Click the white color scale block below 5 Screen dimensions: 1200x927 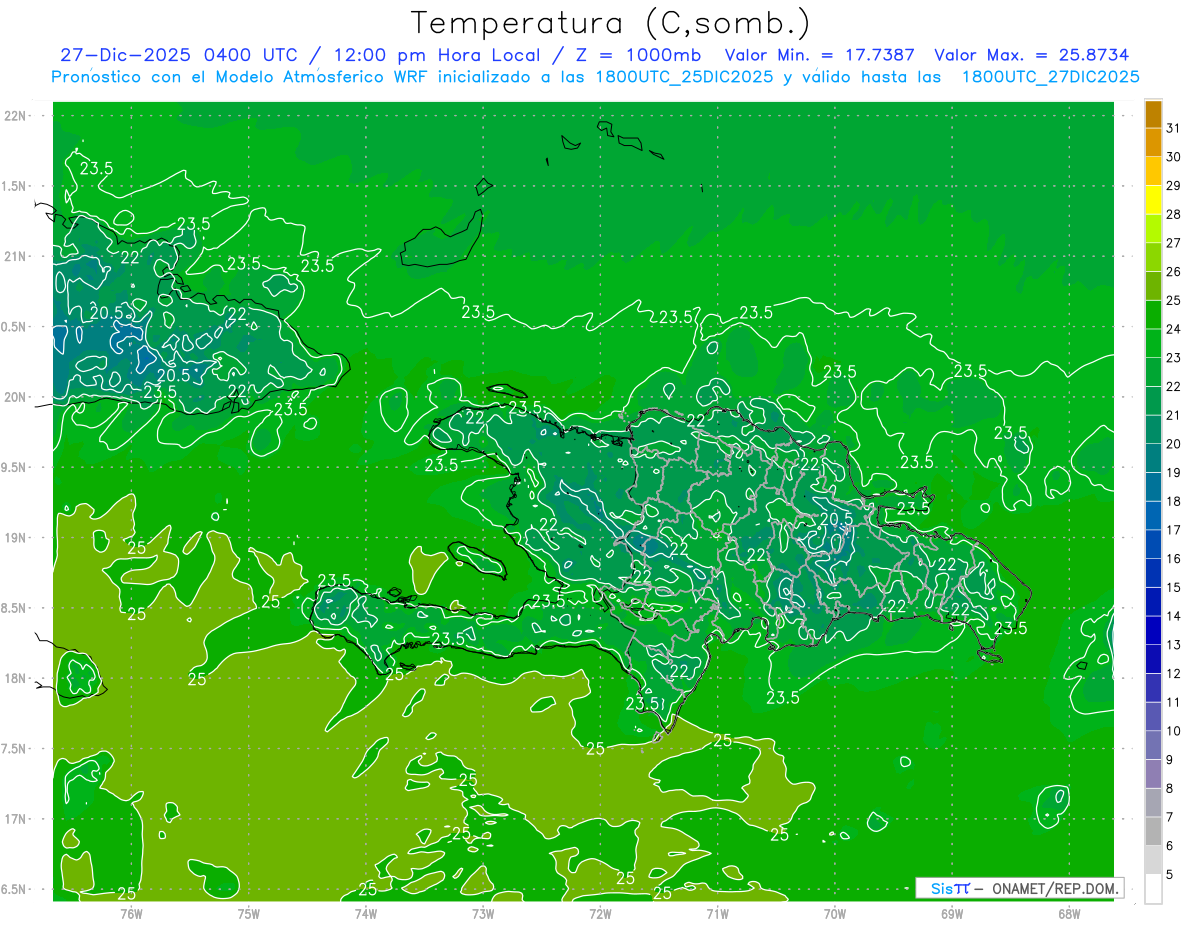[1153, 889]
